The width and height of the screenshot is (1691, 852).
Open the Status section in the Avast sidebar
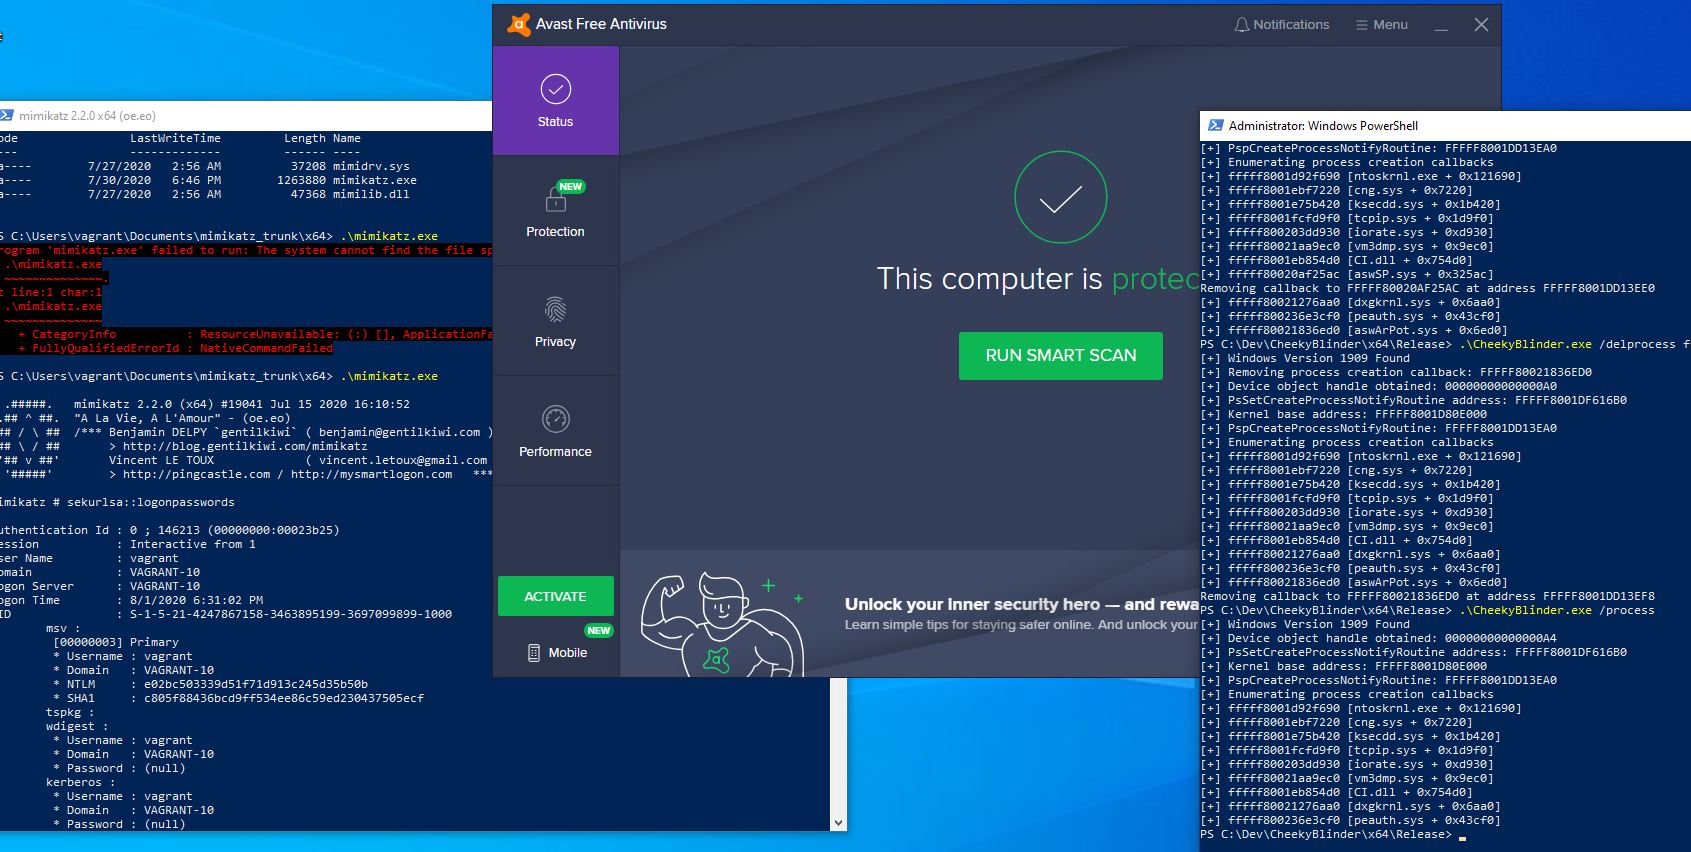click(x=555, y=100)
